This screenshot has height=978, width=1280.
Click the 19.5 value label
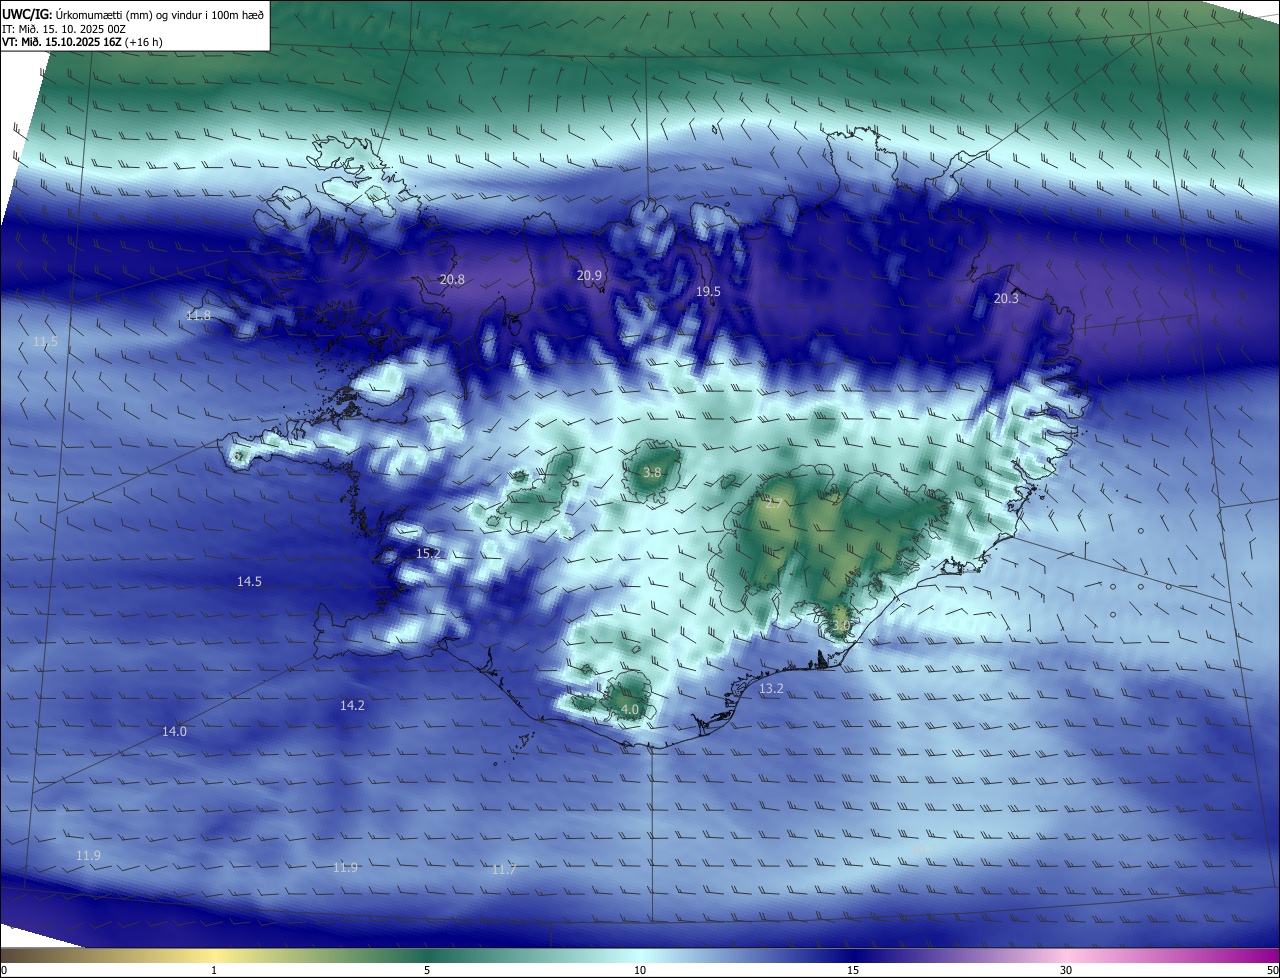[x=708, y=291]
